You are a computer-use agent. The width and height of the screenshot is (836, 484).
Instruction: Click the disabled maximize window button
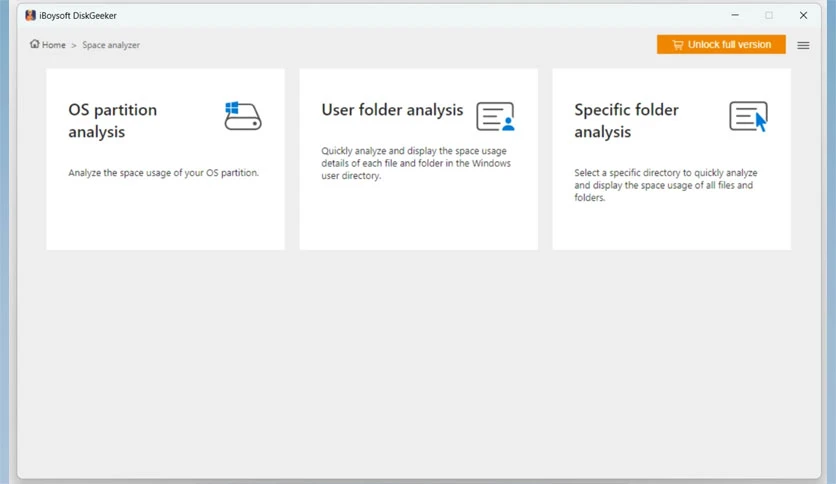(x=769, y=15)
